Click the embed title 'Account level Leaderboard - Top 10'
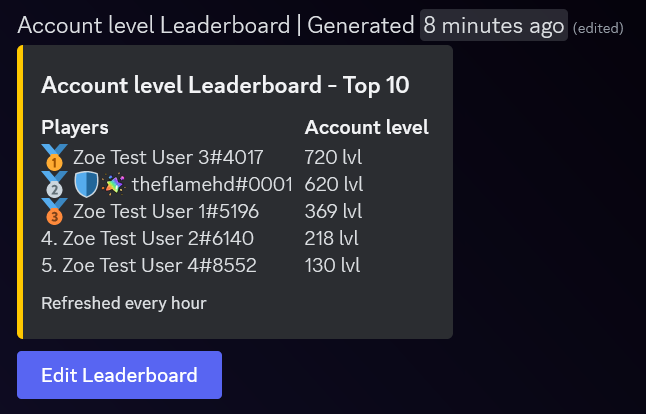Image resolution: width=646 pixels, height=414 pixels. (x=225, y=85)
